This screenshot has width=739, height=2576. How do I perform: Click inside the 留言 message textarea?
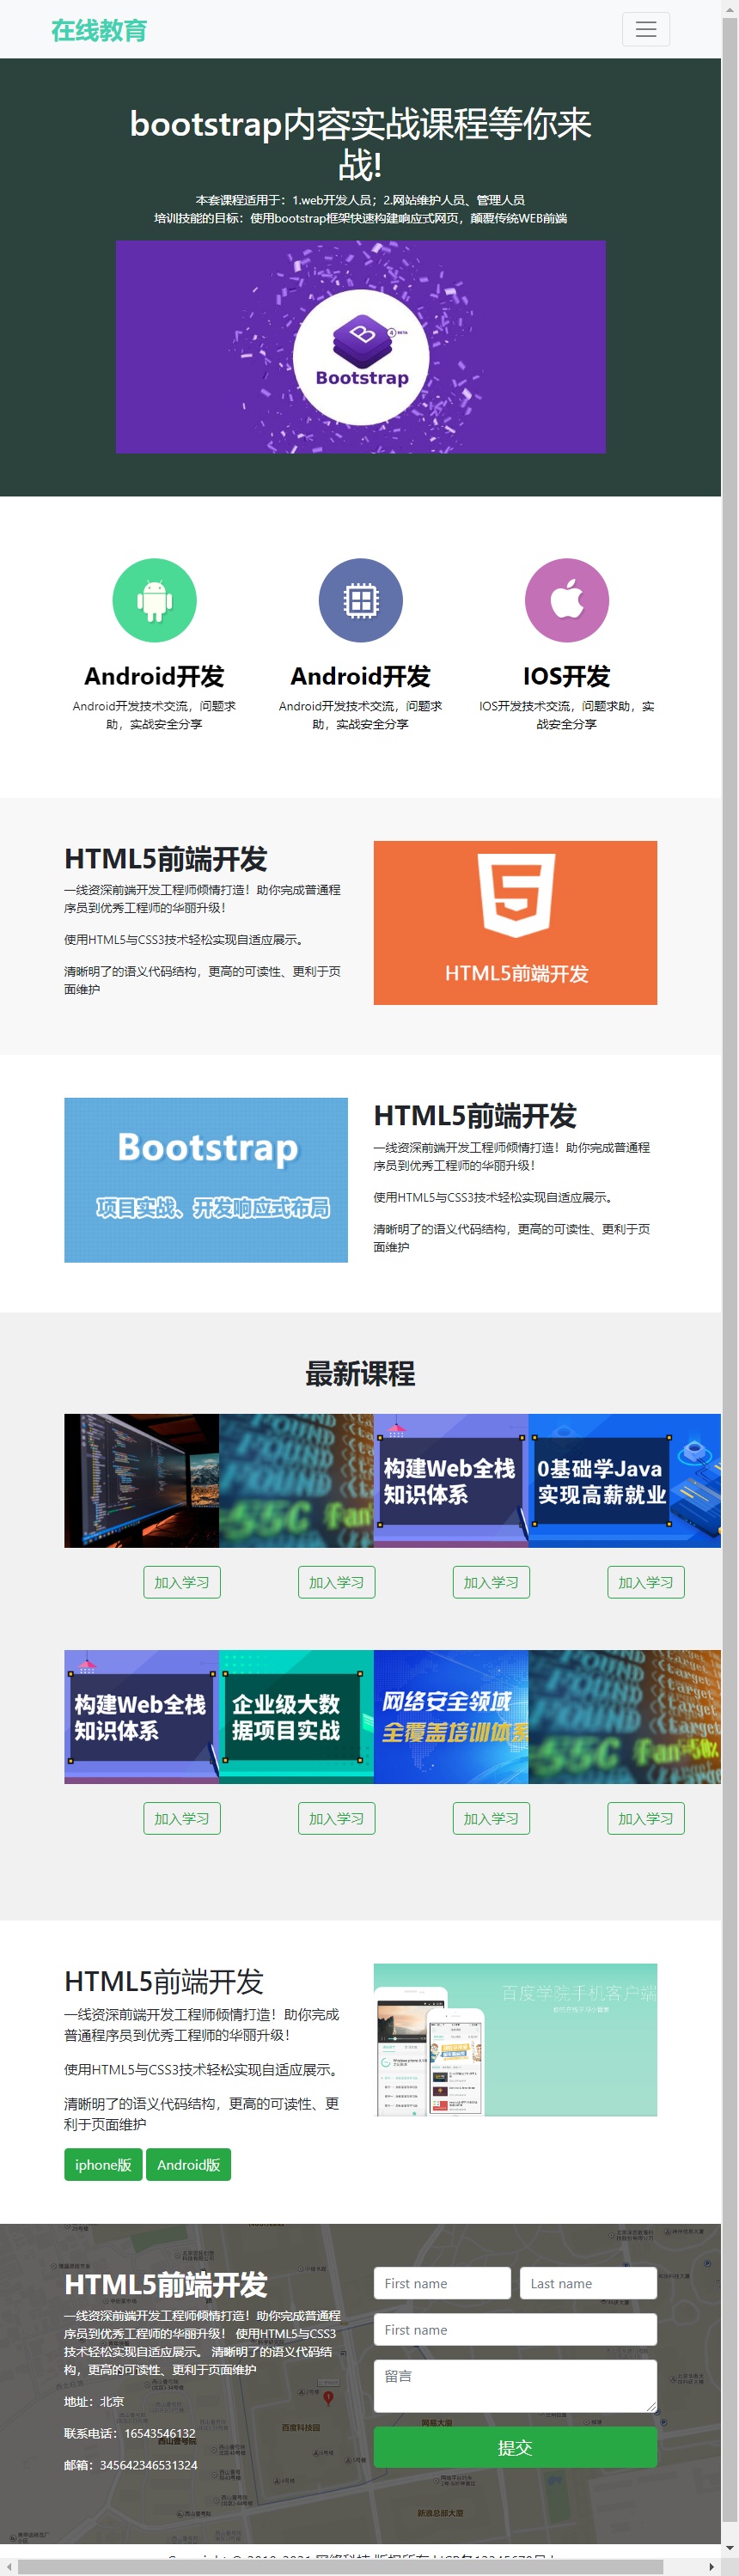[515, 2386]
